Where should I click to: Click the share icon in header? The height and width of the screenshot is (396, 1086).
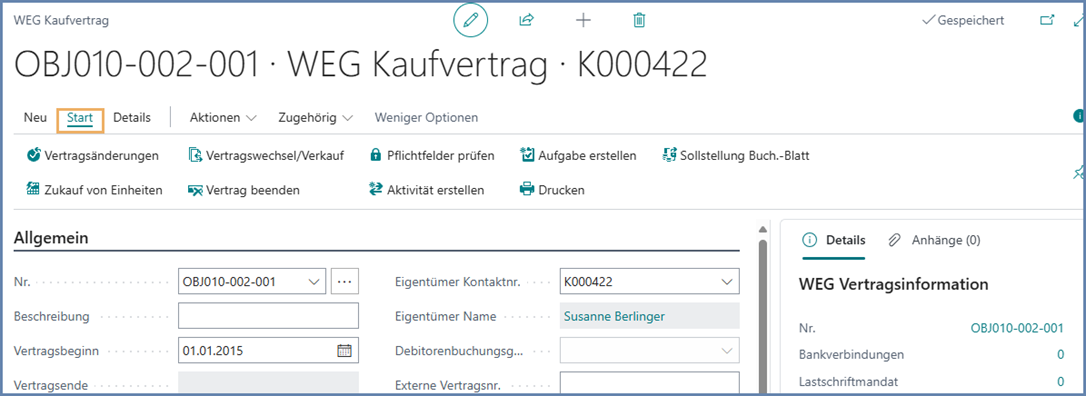(526, 21)
